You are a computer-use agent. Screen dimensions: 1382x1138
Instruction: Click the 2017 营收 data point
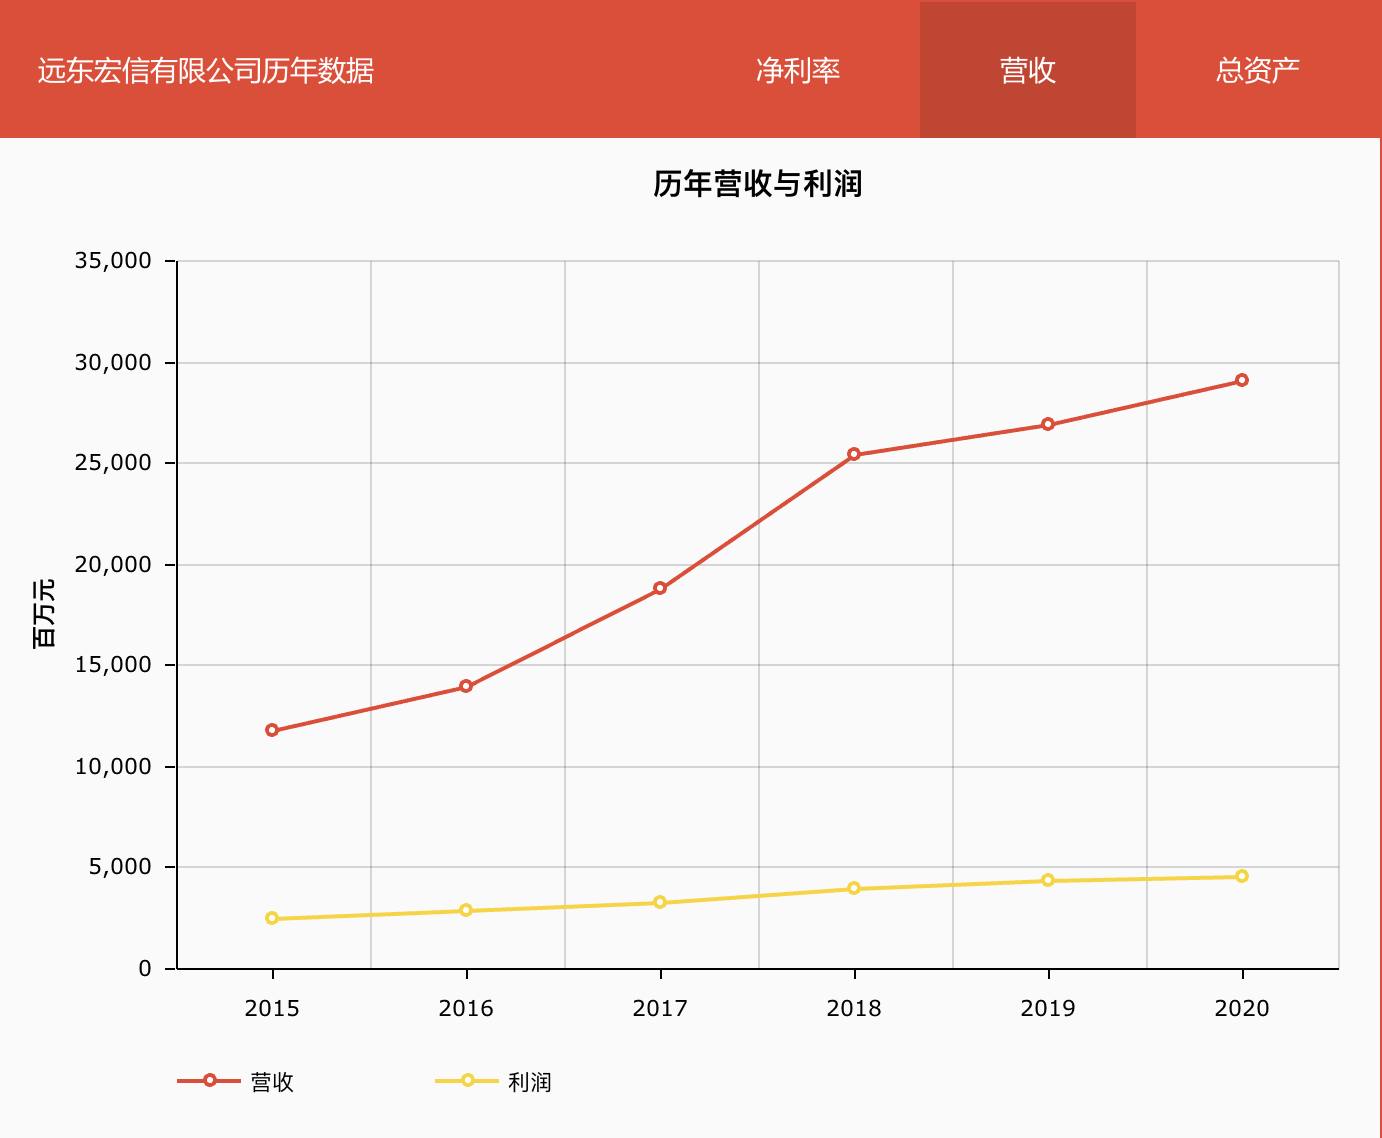[660, 588]
